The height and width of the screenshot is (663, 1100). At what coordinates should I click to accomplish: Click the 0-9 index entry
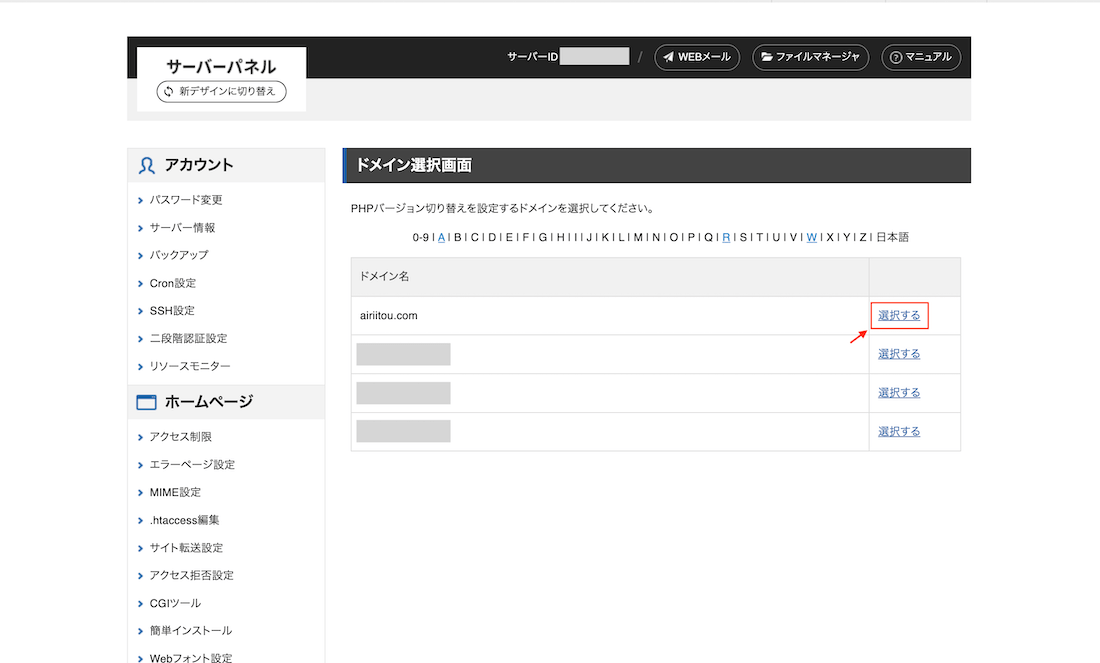(x=420, y=237)
